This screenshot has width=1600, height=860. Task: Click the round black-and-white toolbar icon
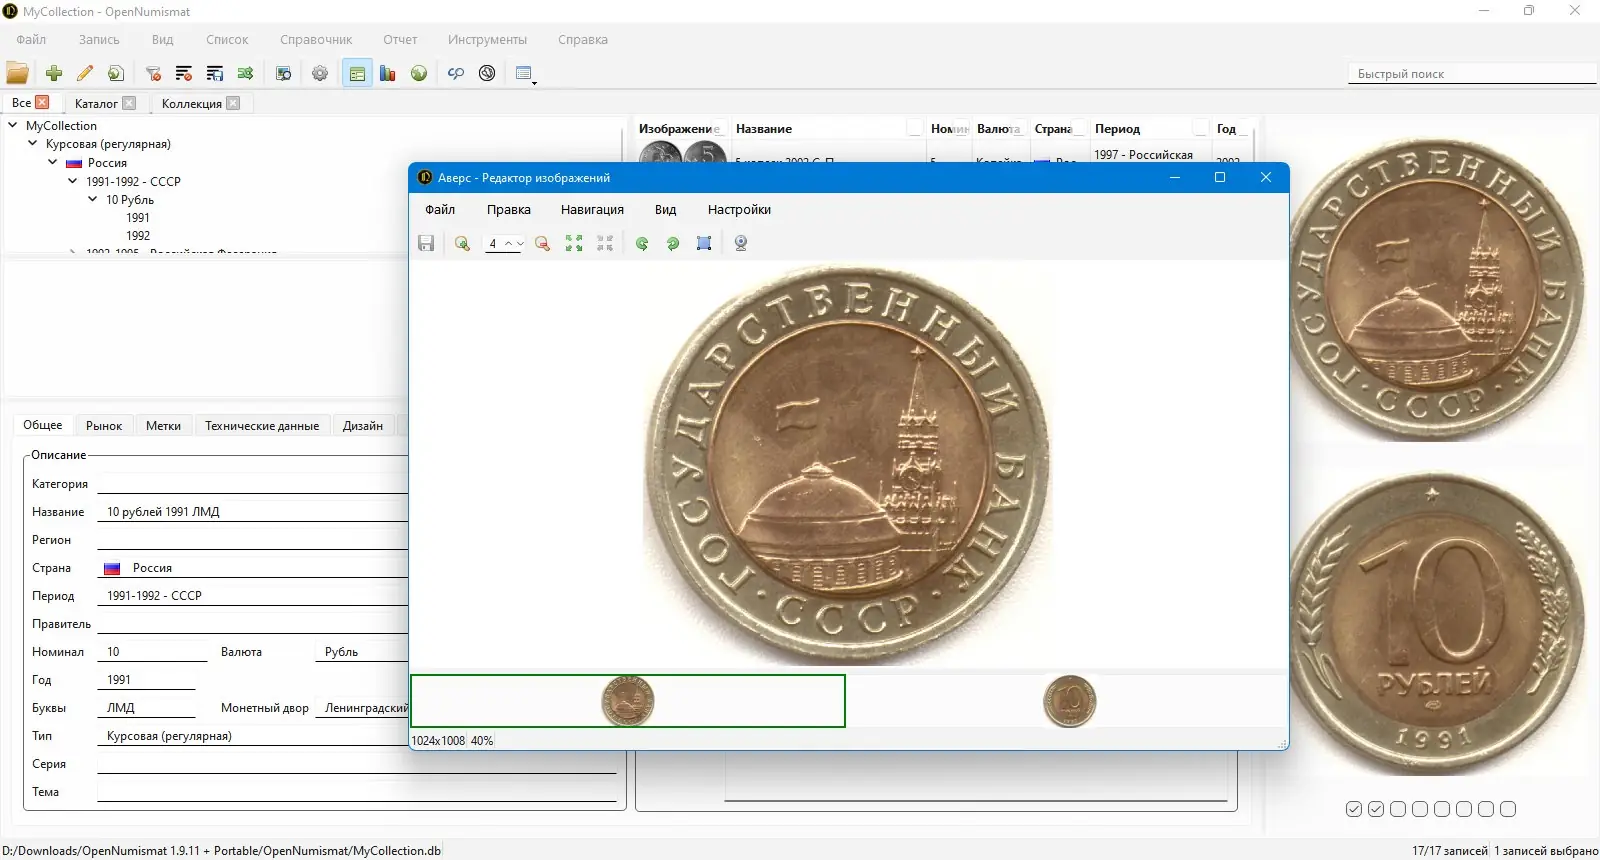487,73
